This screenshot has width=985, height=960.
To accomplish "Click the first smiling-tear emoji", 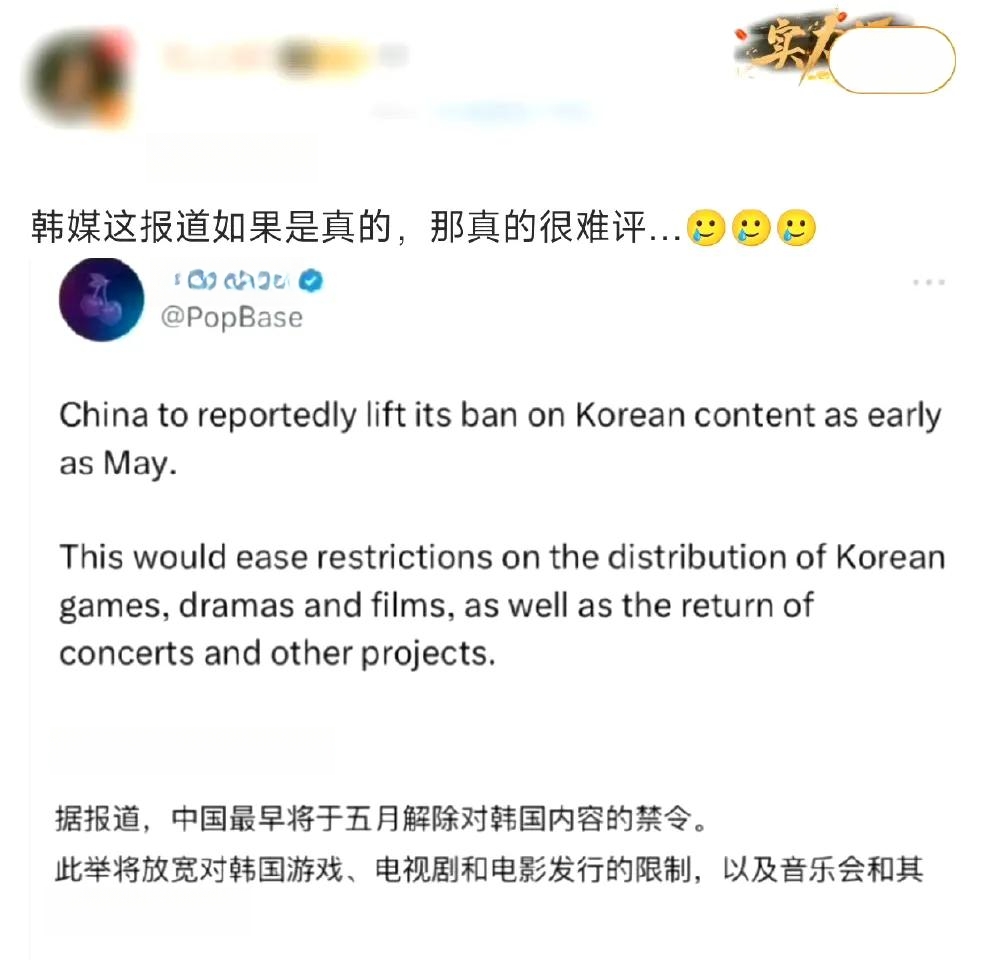I will 706,227.
